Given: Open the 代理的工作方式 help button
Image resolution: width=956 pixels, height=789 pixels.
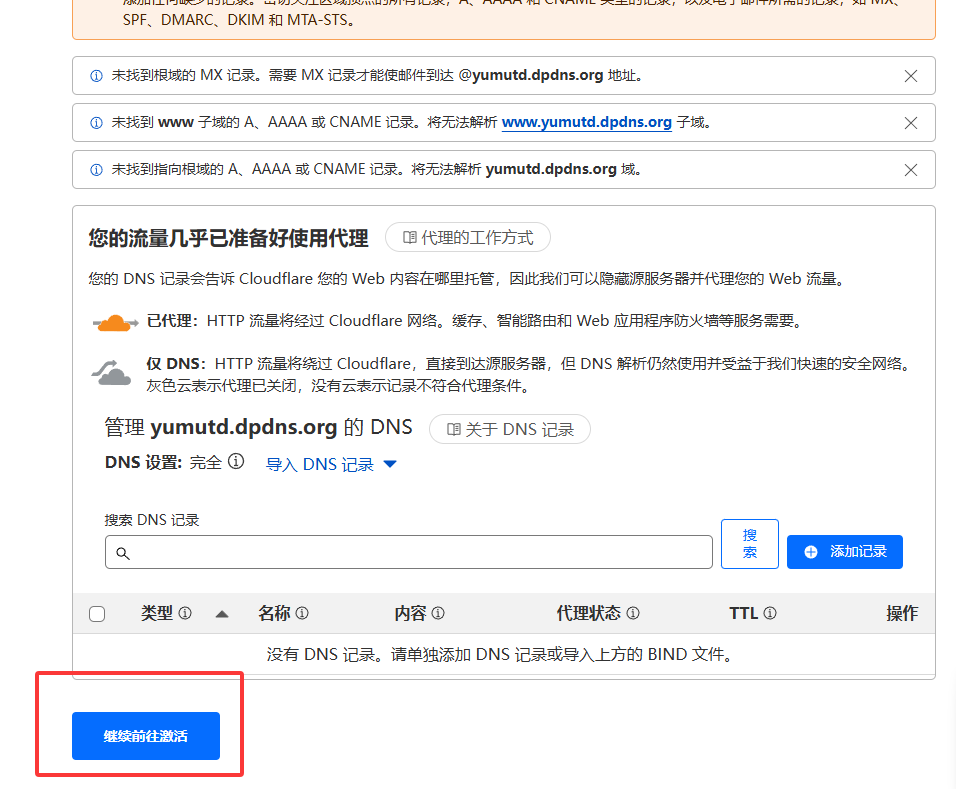Looking at the screenshot, I should (x=468, y=237).
